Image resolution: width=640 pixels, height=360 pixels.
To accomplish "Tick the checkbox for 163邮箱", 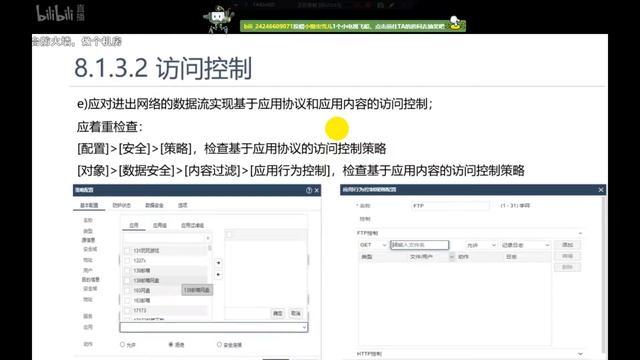I will 127,300.
